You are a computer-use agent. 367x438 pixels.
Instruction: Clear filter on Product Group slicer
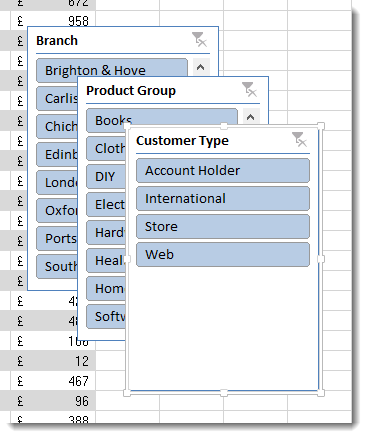pos(250,90)
